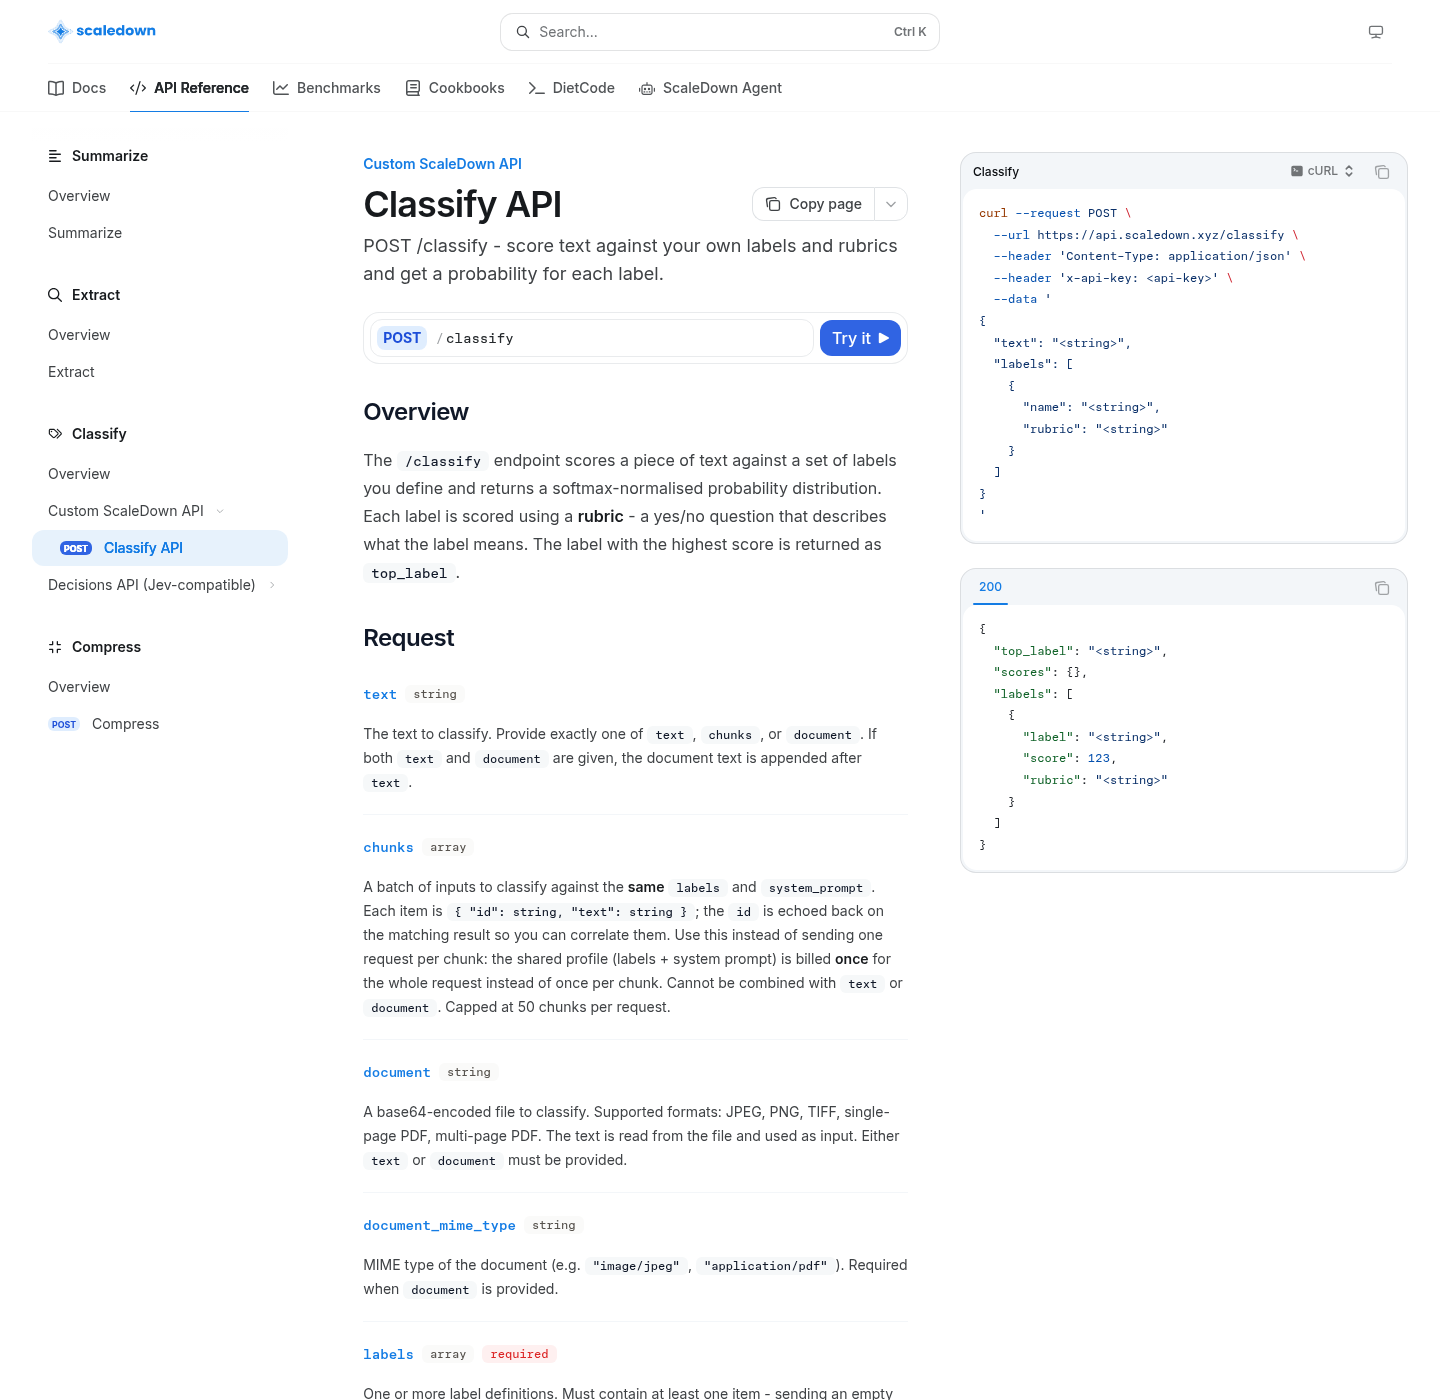Open the Classify API sidebar page
Viewport: 1440px width, 1400px height.
point(160,548)
